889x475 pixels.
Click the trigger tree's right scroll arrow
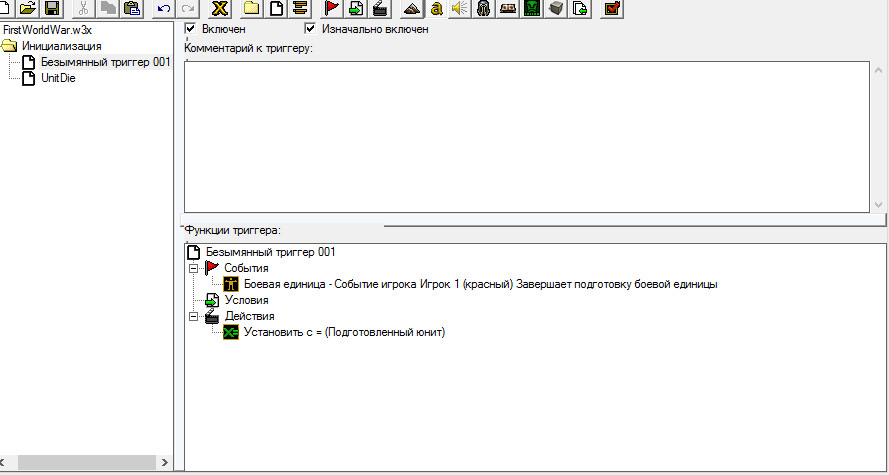[164, 462]
